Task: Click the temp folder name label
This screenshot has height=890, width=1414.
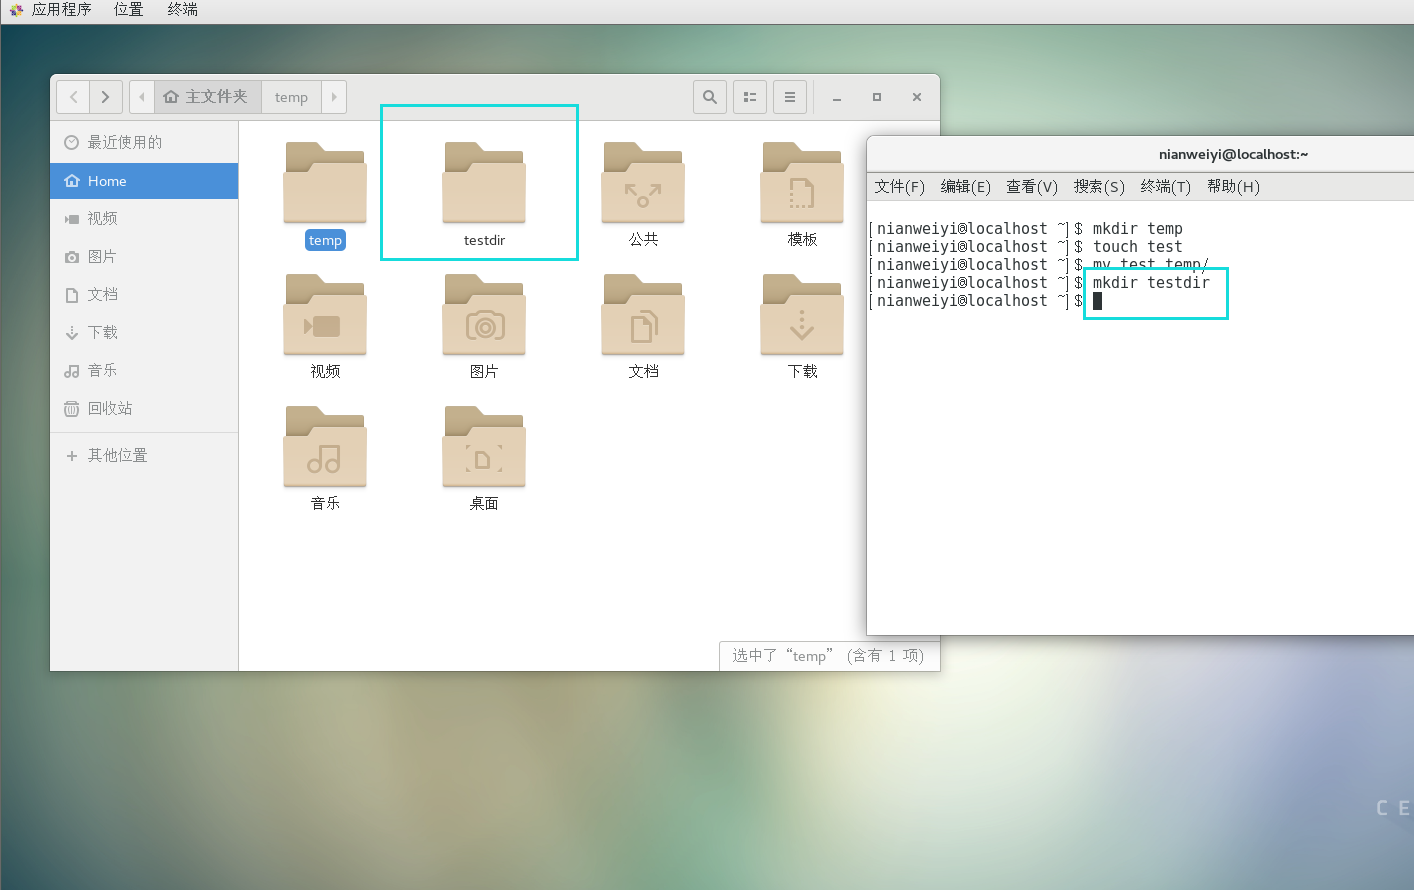Action: 325,240
